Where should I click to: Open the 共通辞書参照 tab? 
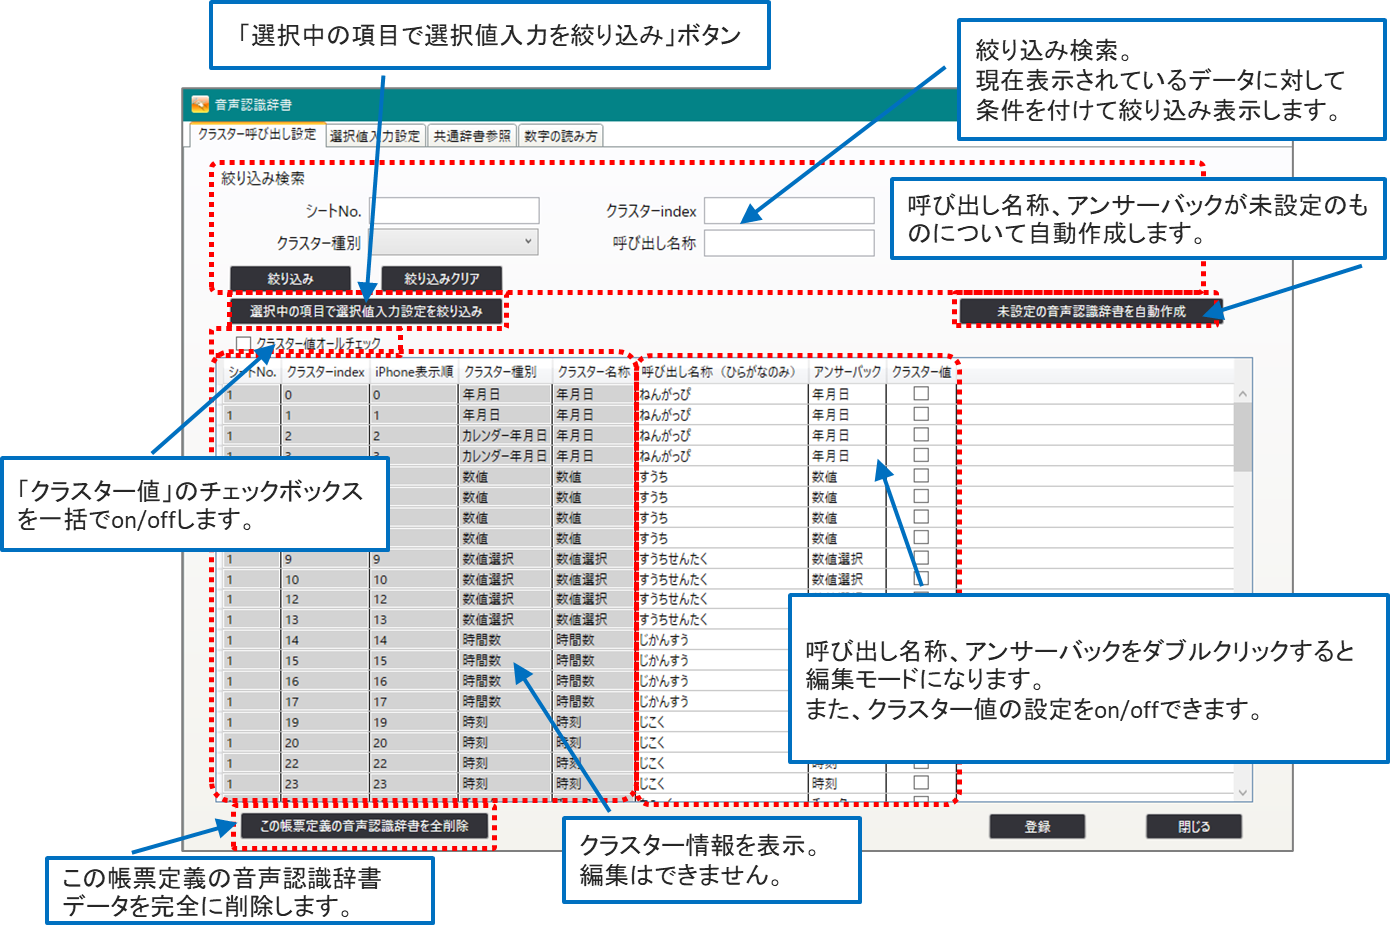pos(472,136)
